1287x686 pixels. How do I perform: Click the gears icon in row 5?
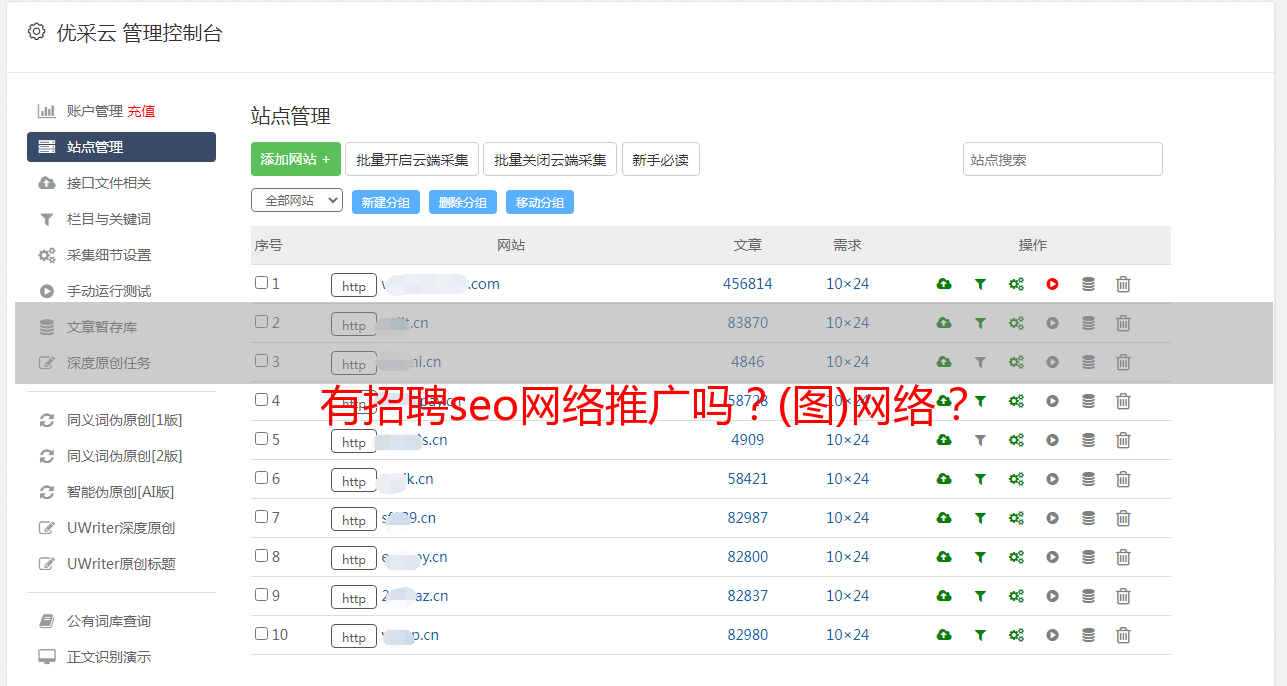point(1016,440)
